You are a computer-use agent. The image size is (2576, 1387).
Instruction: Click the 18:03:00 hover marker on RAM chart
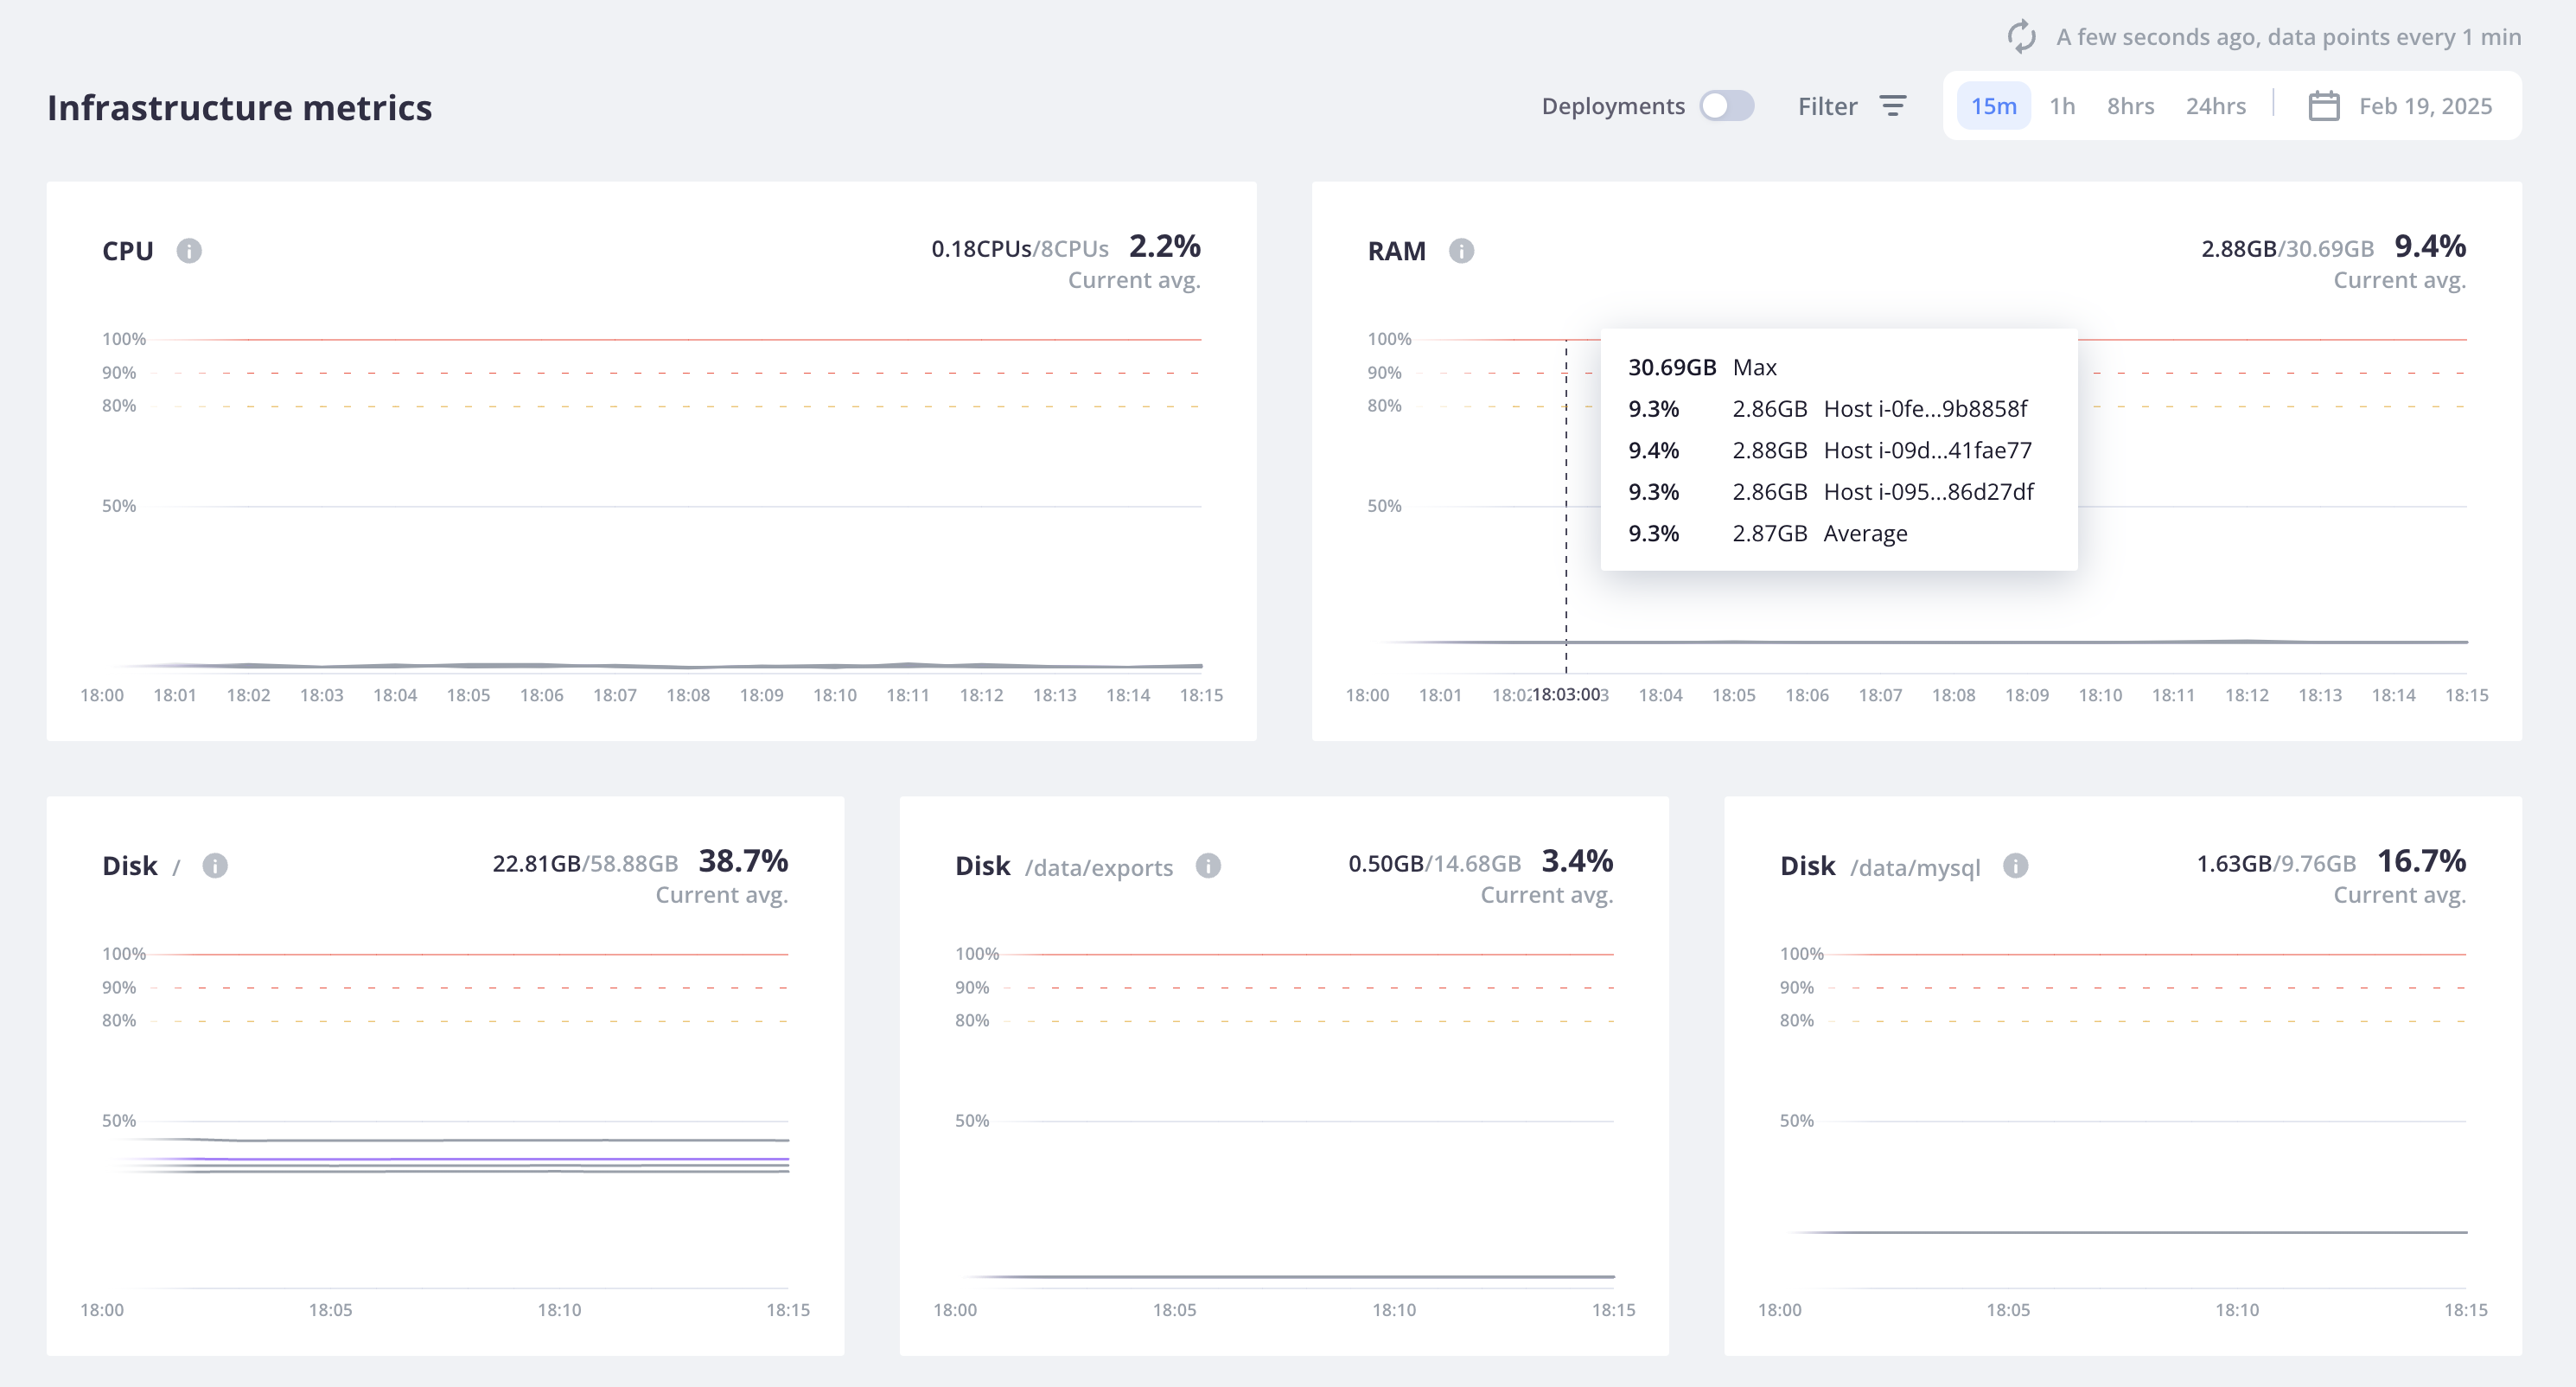[x=1566, y=695]
